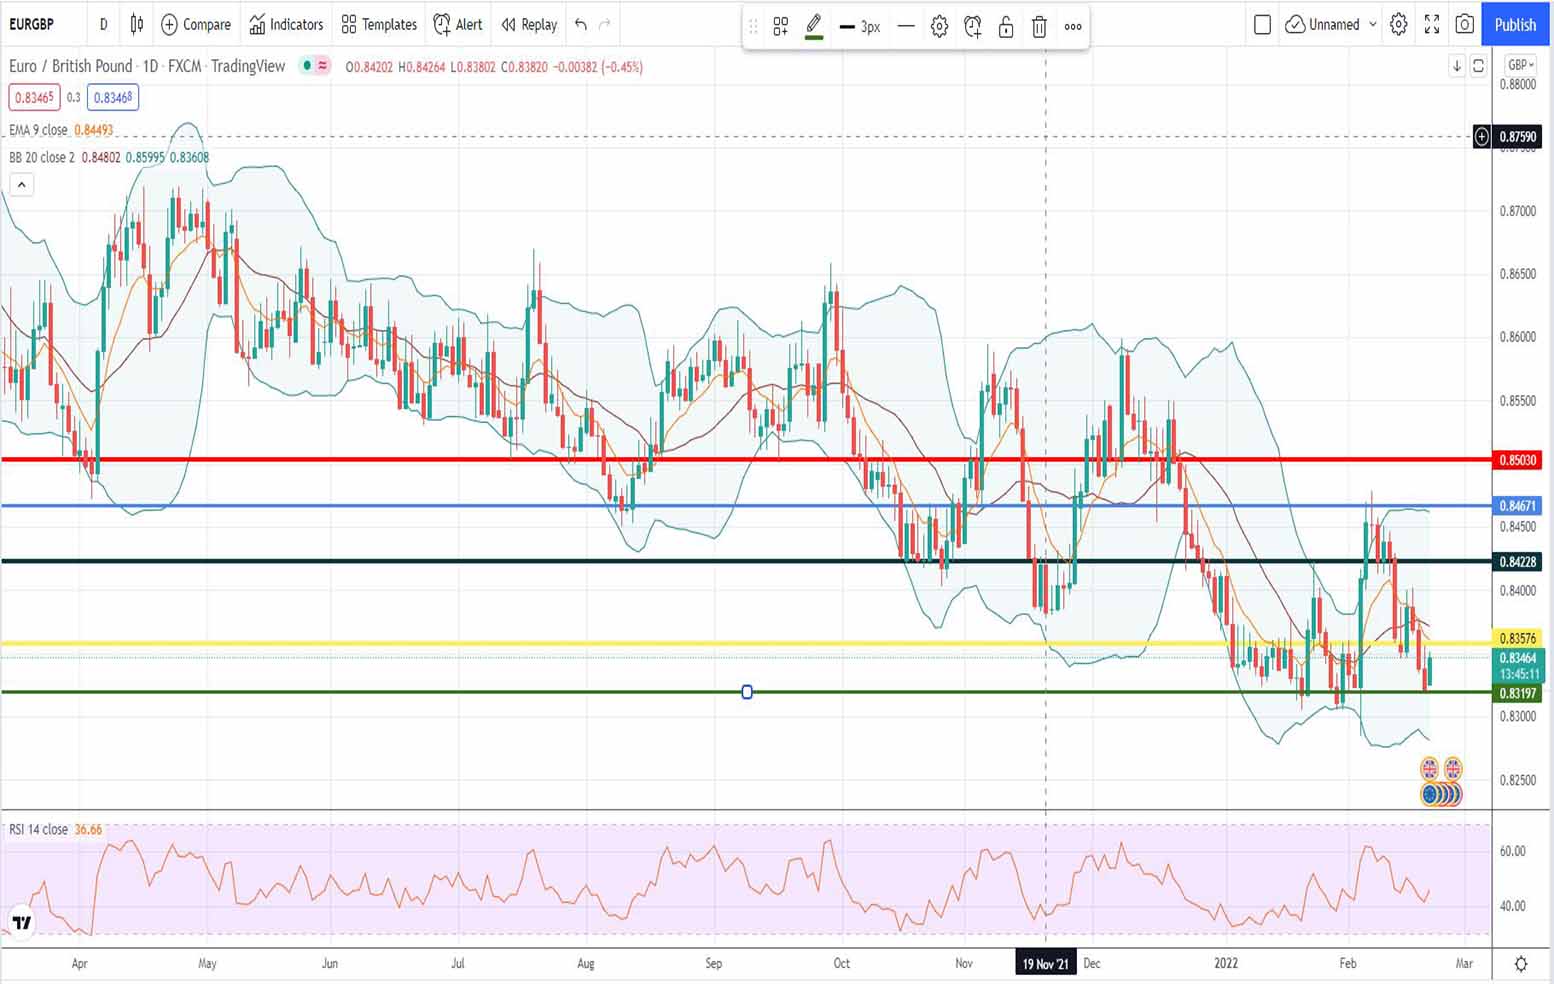Screen dimensions: 1554x984
Task: Enter fullscreen mode
Action: (1432, 24)
